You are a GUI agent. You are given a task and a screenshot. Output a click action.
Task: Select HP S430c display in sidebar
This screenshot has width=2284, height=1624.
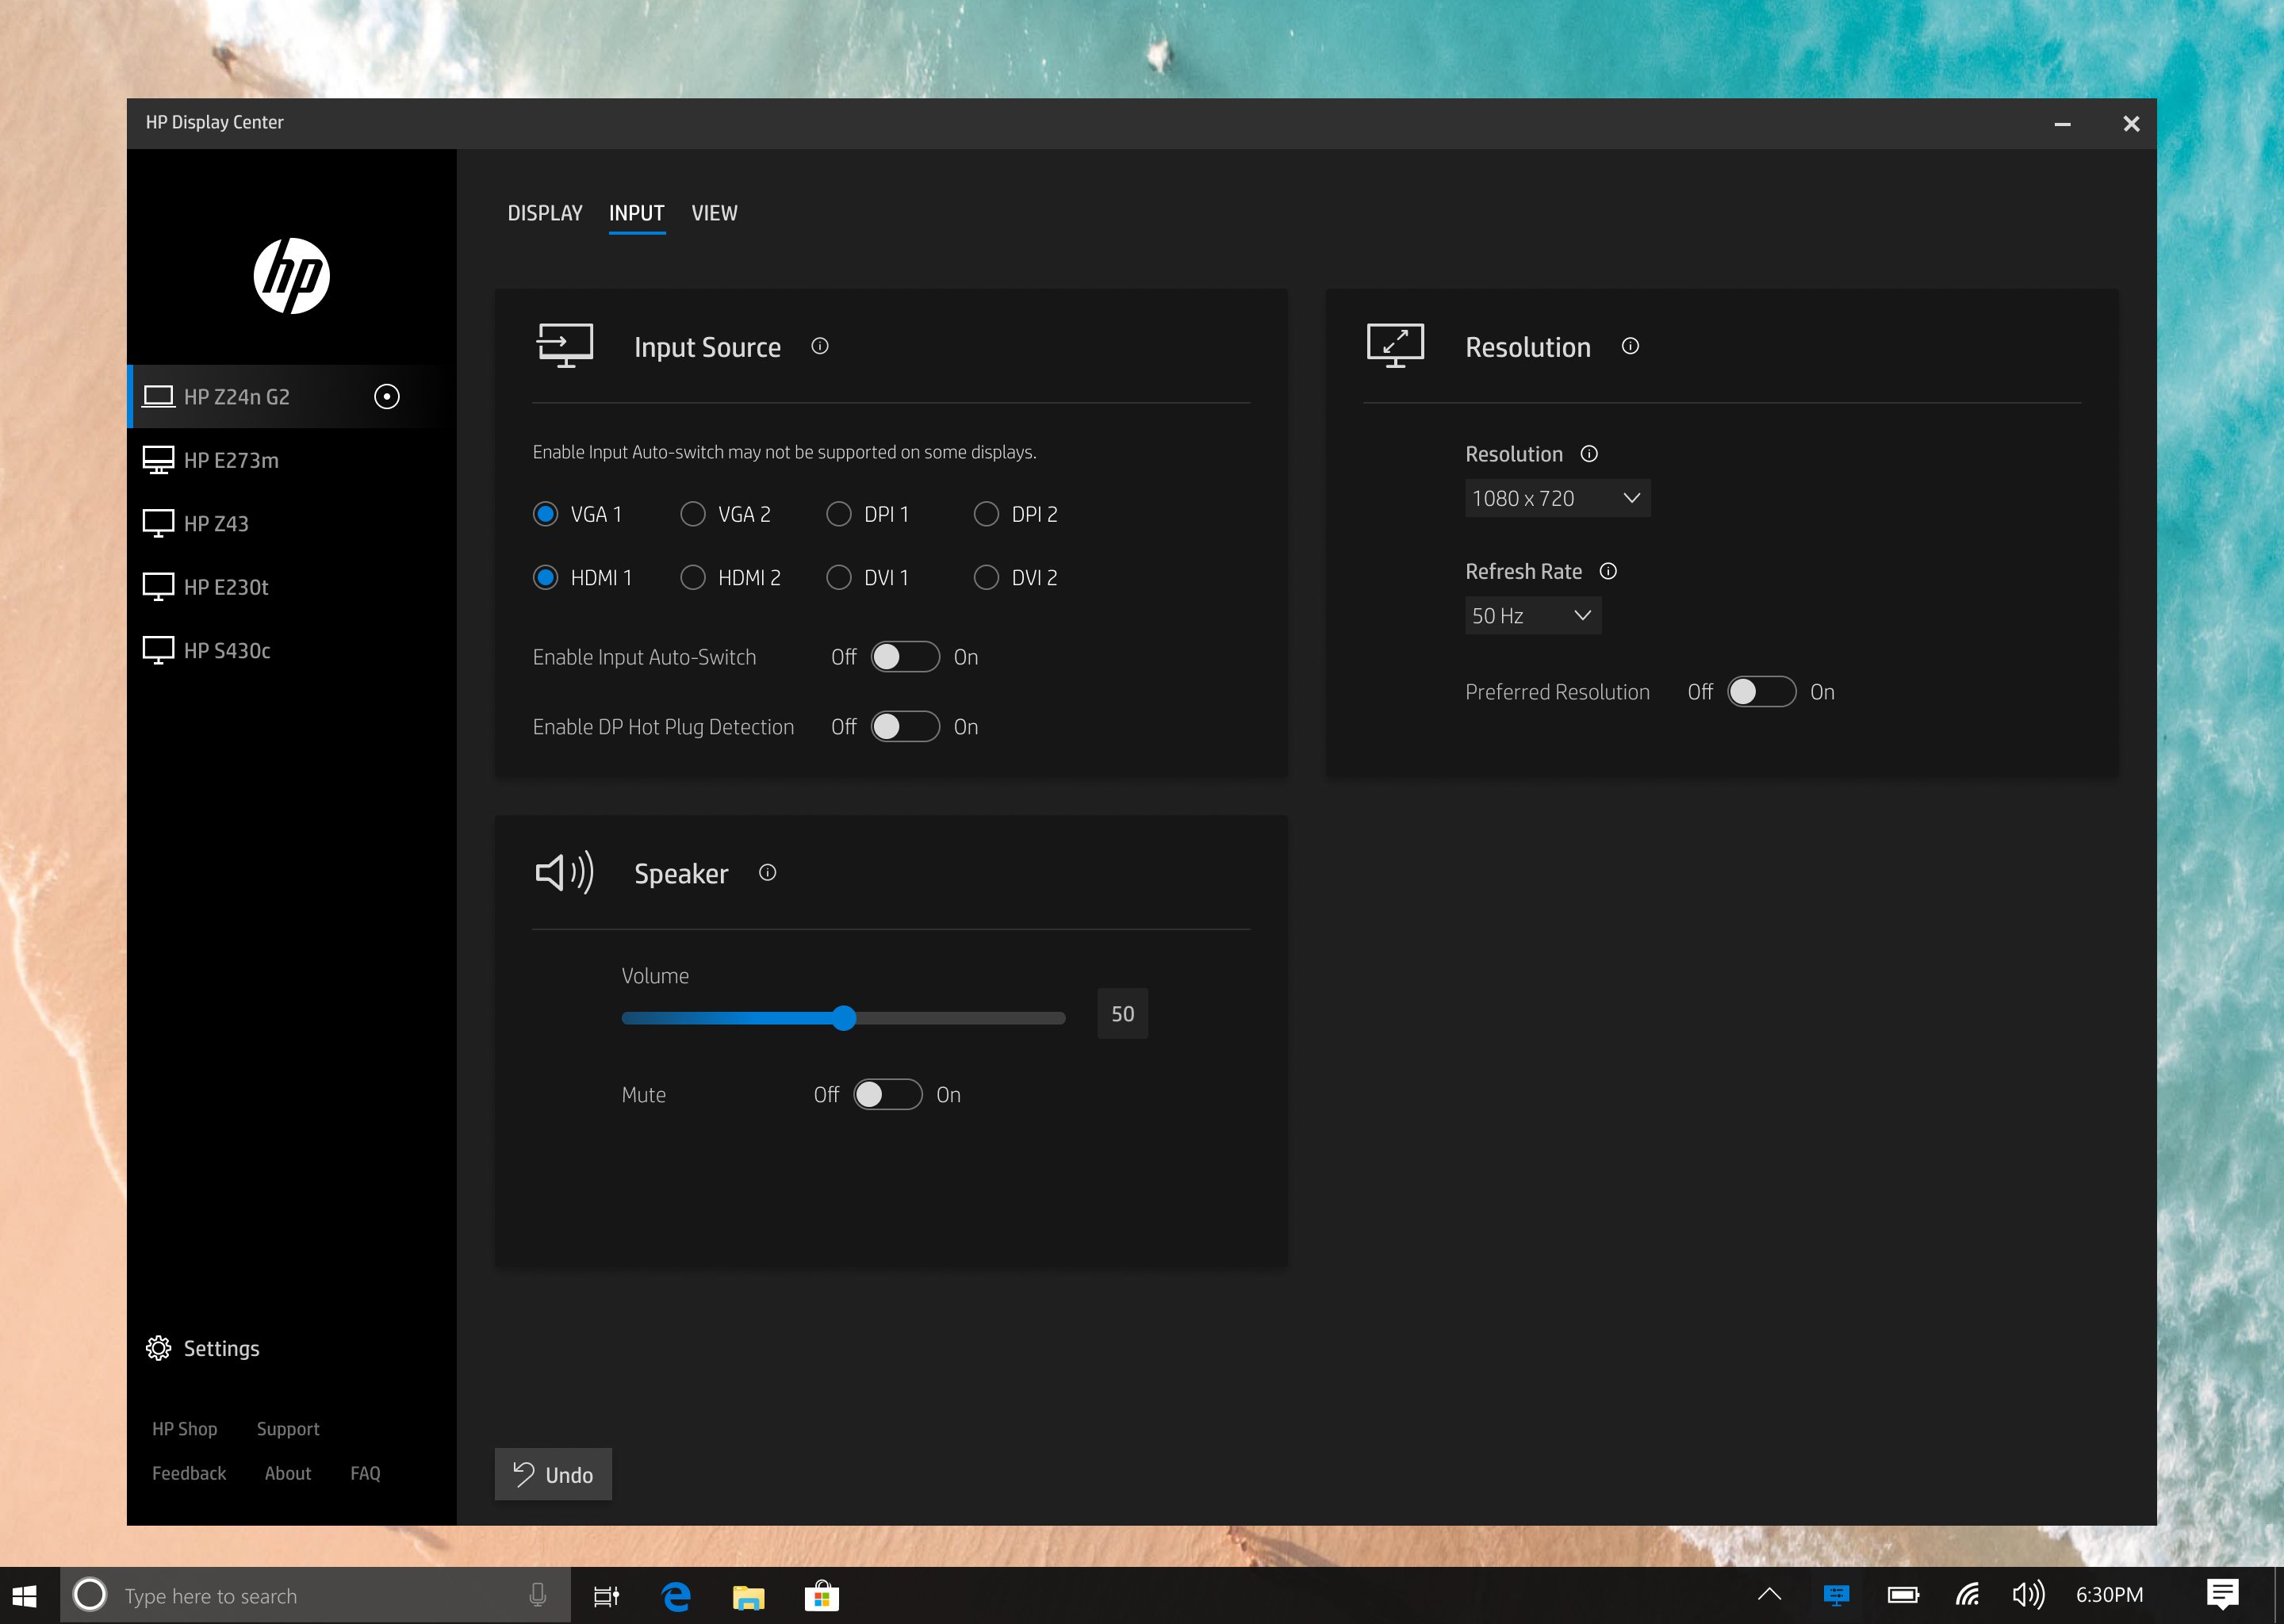(x=291, y=650)
